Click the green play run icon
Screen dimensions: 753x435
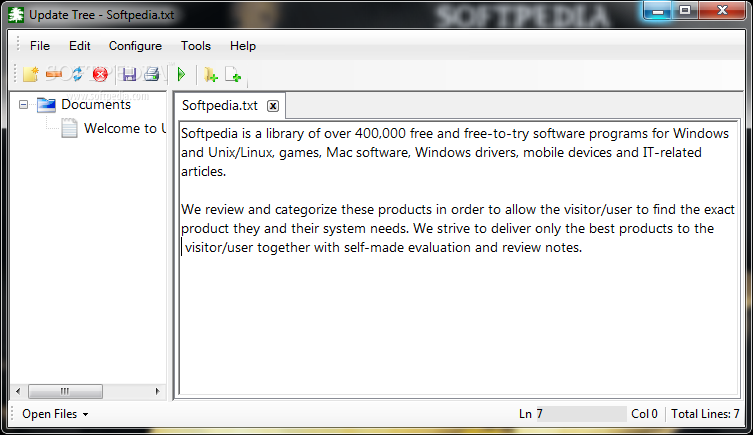[181, 74]
